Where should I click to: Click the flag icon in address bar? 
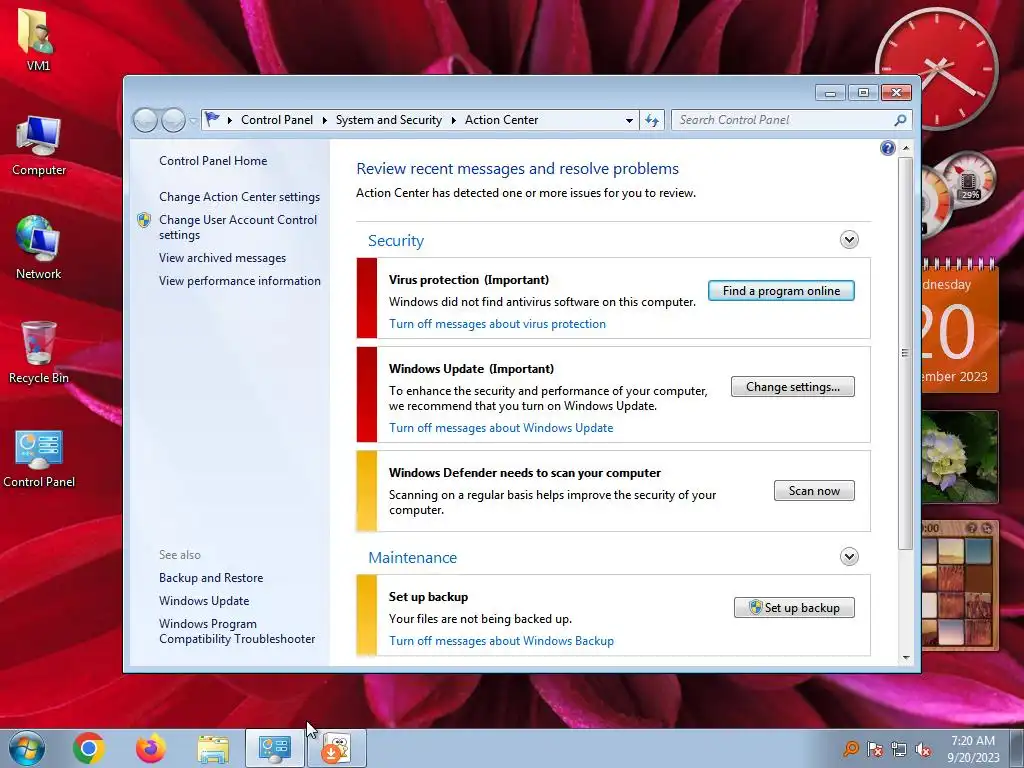click(x=212, y=120)
